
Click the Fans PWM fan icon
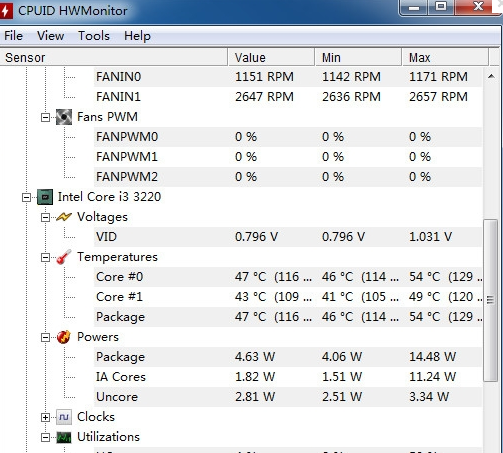click(x=64, y=117)
